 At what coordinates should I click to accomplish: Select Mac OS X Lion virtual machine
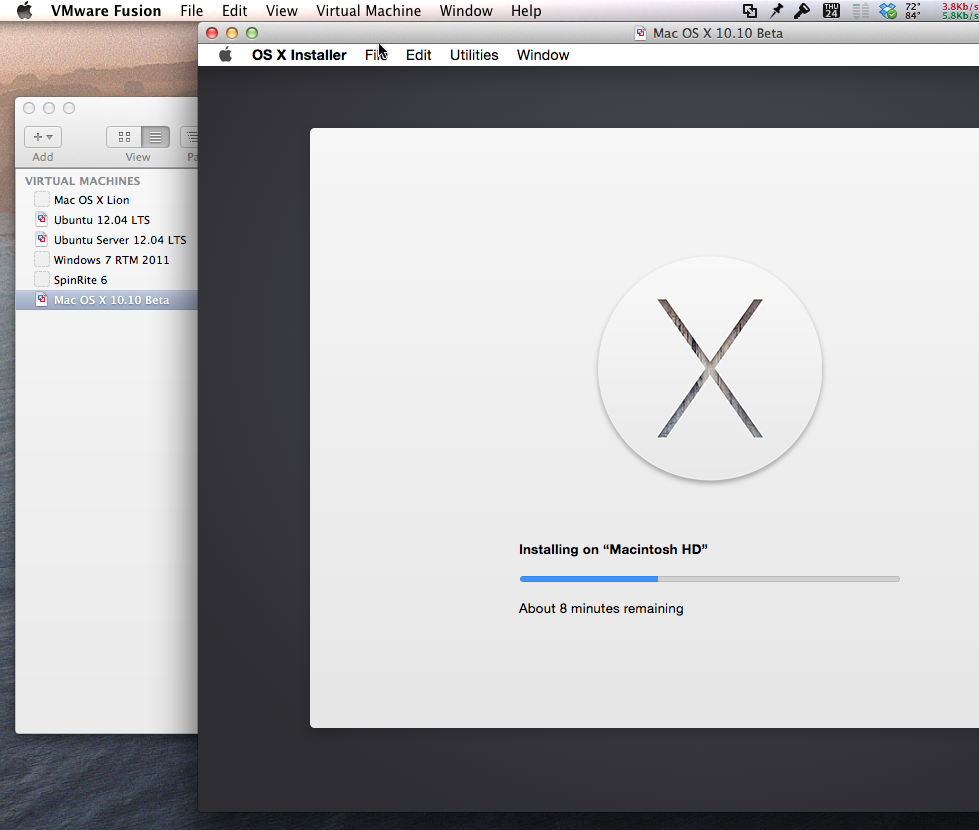coord(106,200)
